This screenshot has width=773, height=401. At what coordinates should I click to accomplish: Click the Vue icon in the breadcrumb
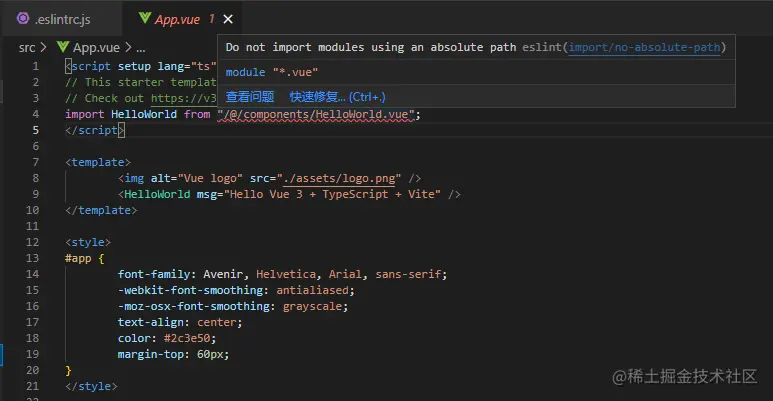click(63, 47)
